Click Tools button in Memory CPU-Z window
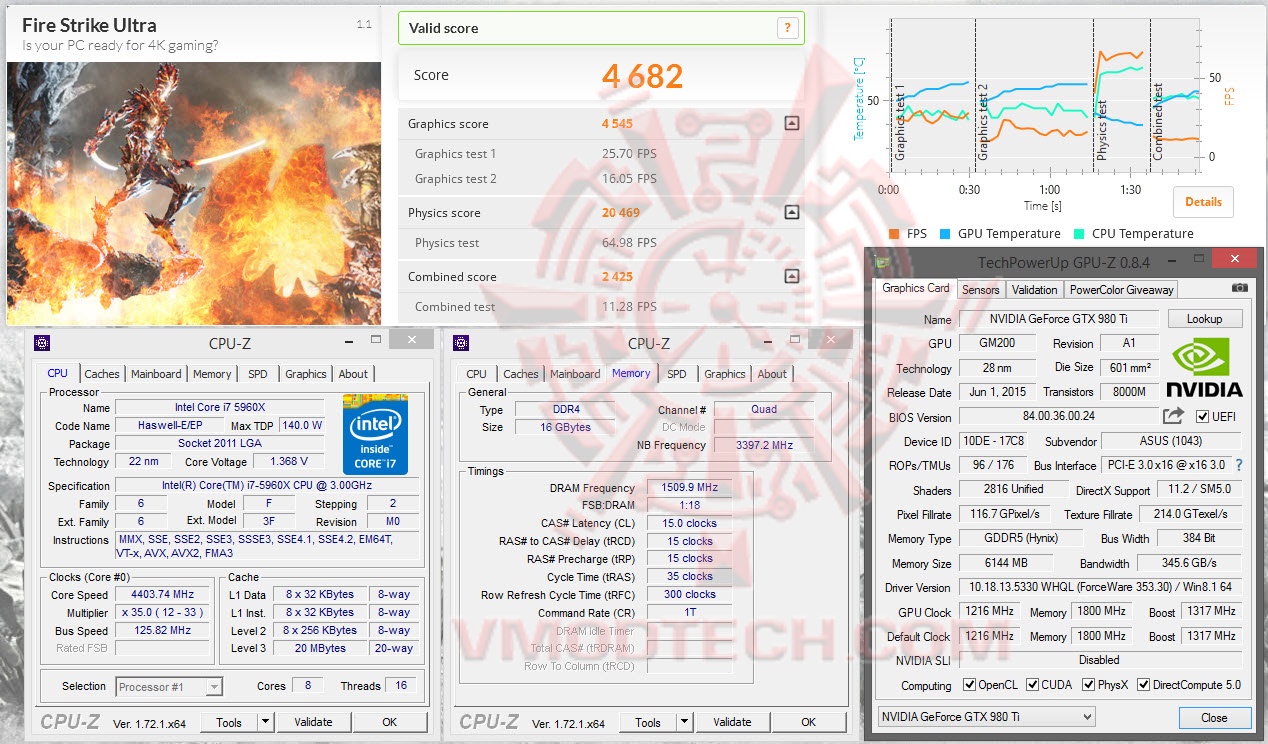The height and width of the screenshot is (744, 1268). [x=648, y=722]
